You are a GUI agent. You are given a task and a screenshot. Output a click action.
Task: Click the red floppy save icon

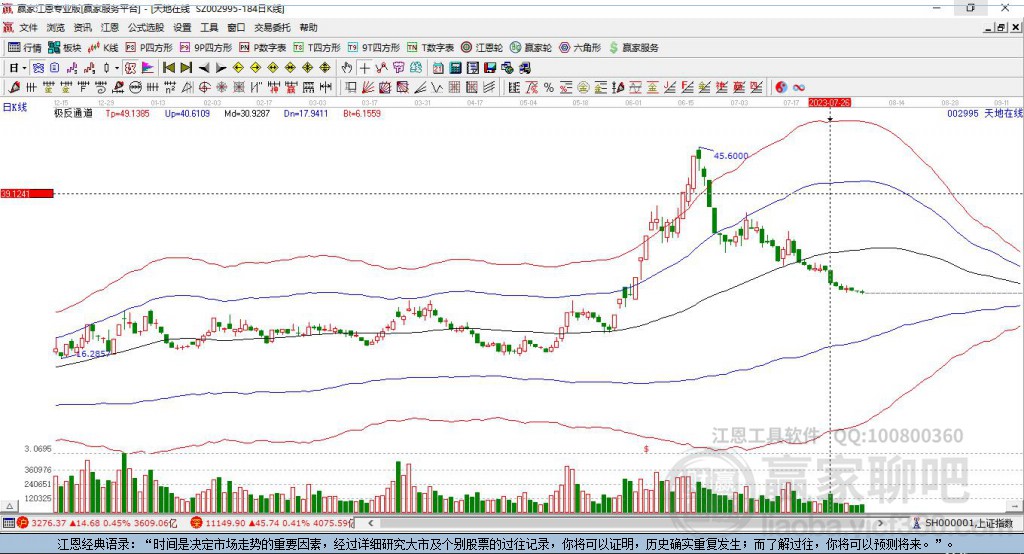click(490, 68)
